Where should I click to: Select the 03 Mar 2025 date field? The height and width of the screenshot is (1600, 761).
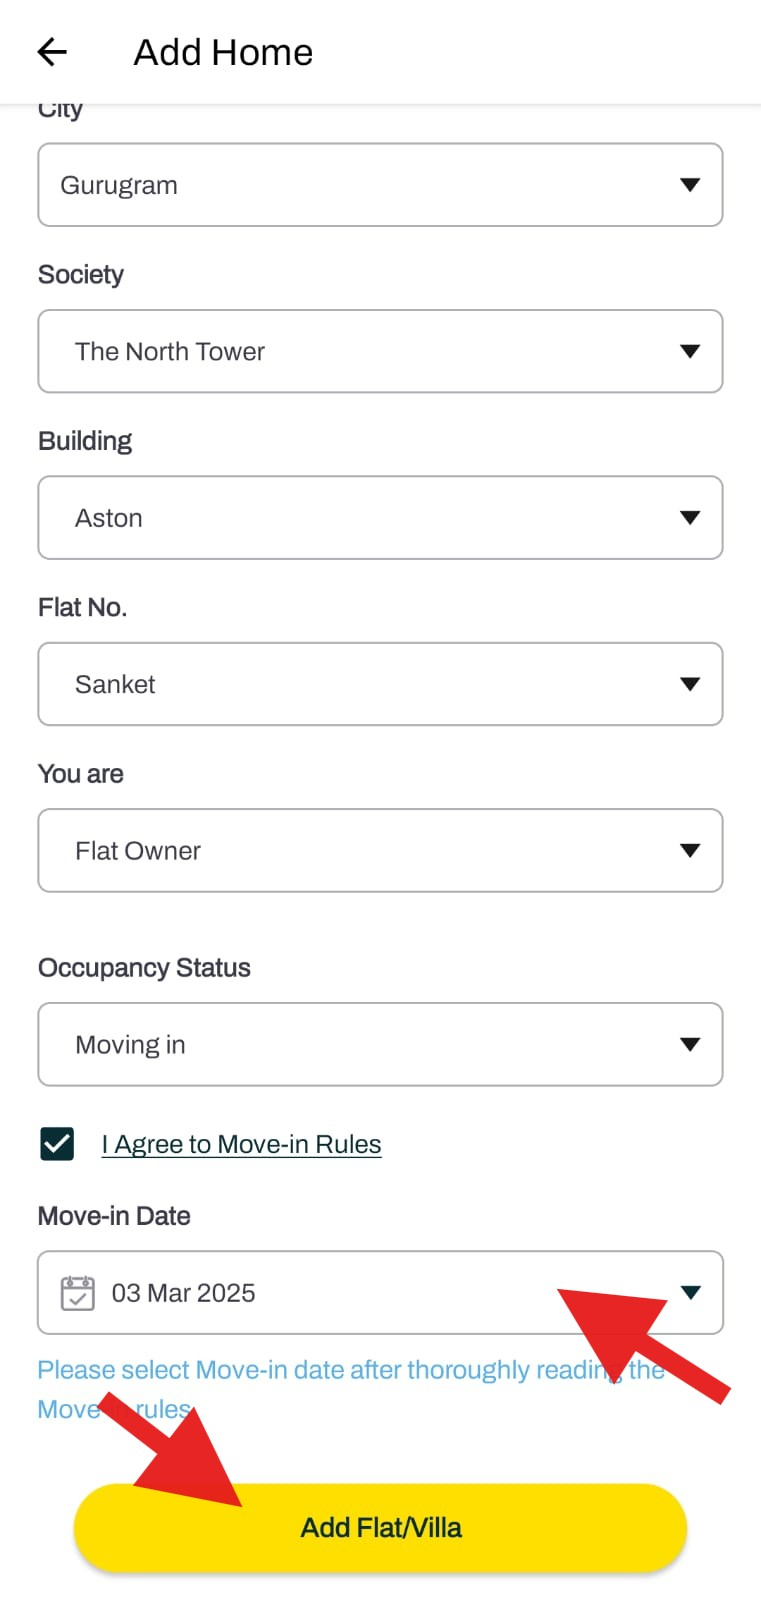point(380,1293)
